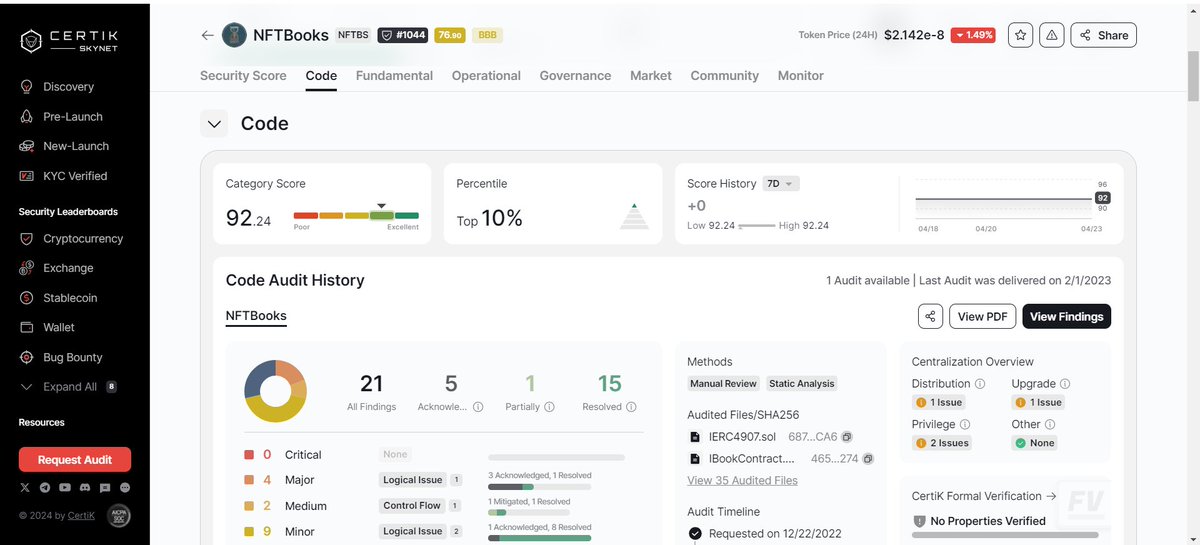
Task: Click the NFTBooks project avatar
Action: tap(234, 35)
